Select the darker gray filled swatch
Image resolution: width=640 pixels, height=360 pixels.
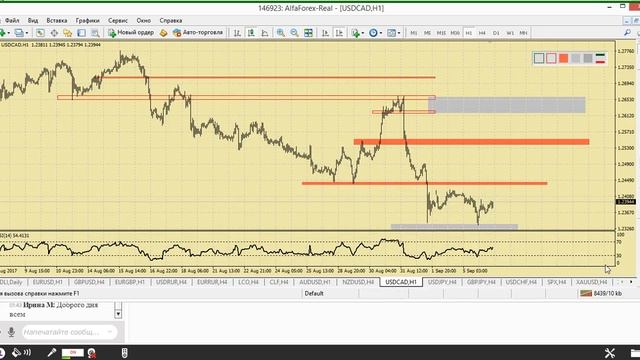coord(588,58)
